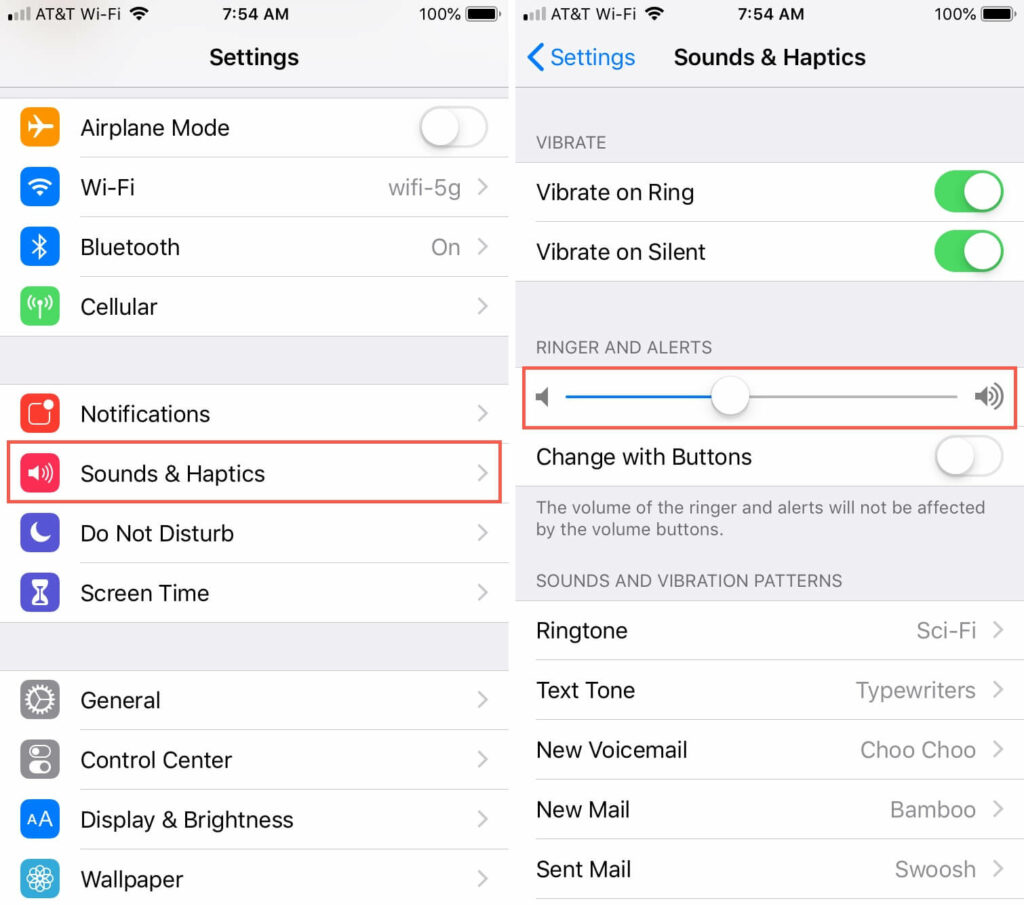Turn off Vibrate on Ring
The image size is (1024, 905).
[x=968, y=192]
